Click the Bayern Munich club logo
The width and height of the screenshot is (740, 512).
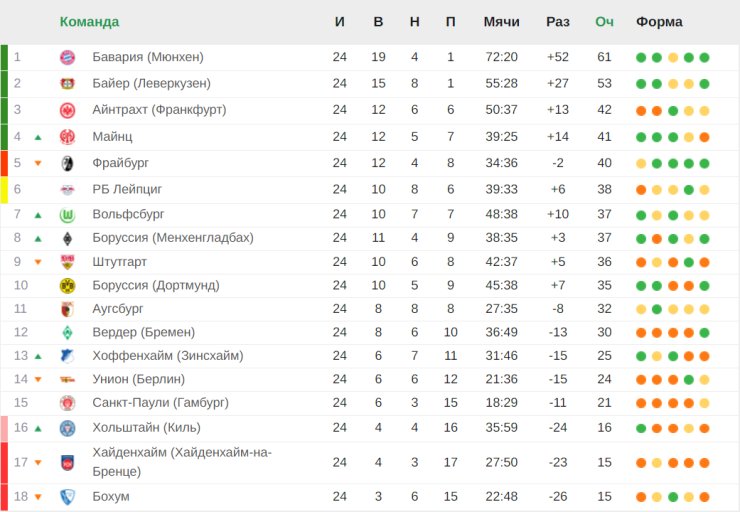pyautogui.click(x=67, y=58)
